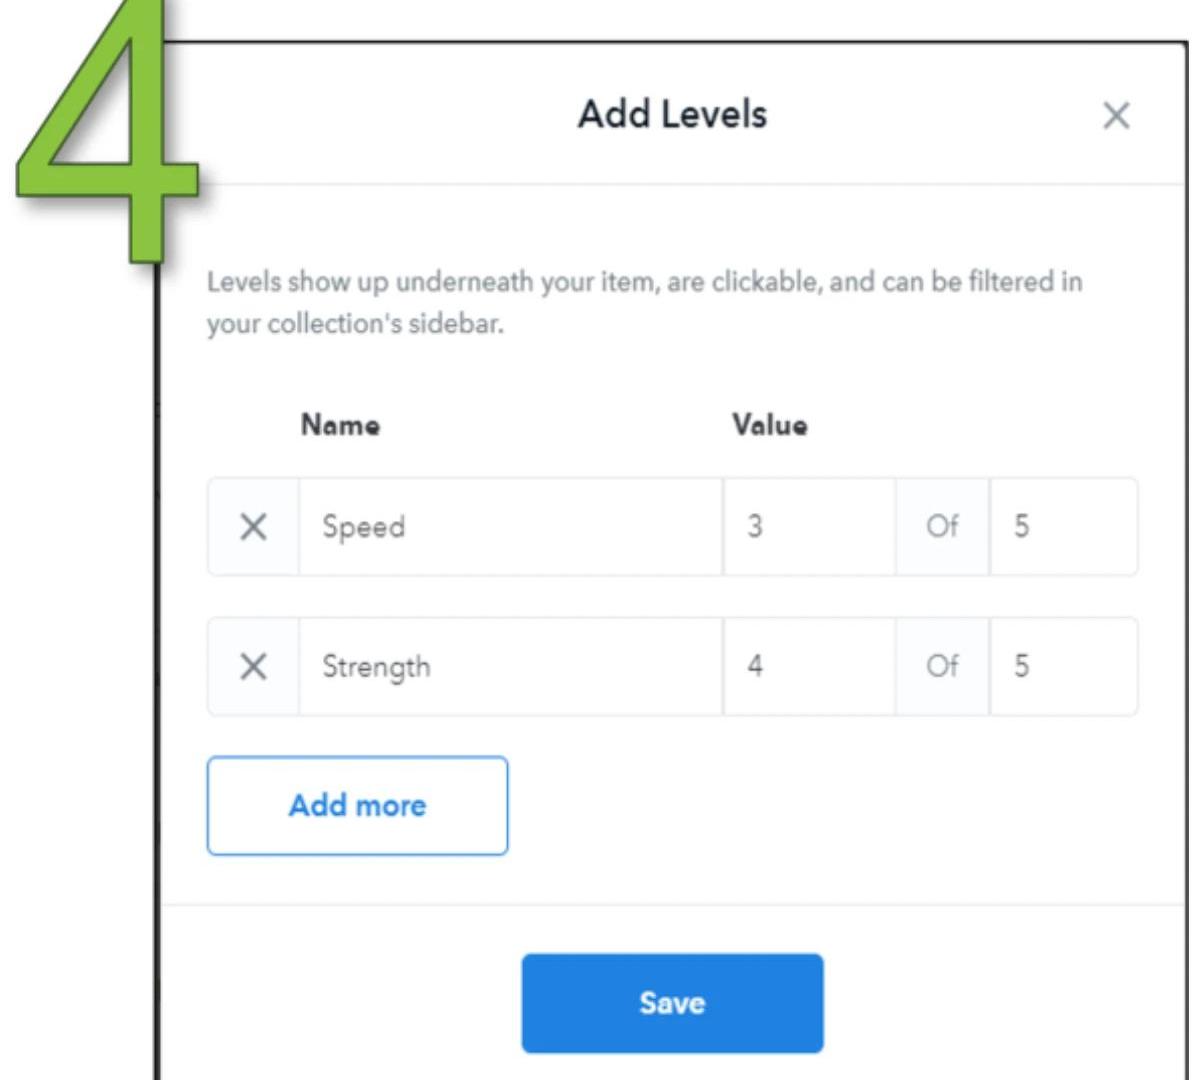Click the 'your collection's sidebar' text line
This screenshot has height=1080, width=1196.
click(x=355, y=326)
